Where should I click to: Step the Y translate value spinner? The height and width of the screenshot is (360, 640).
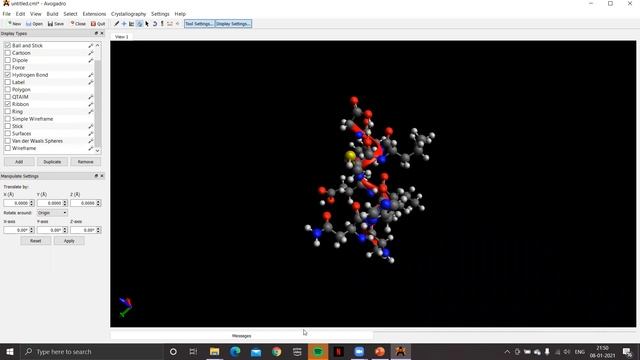point(65,203)
